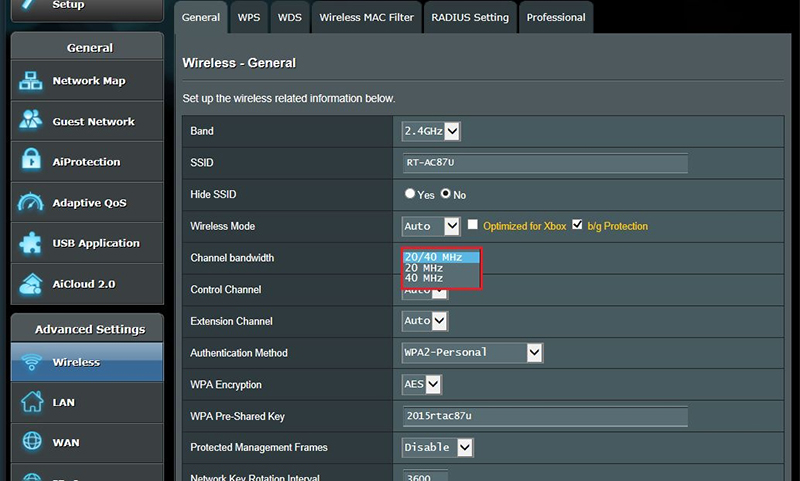Open the LAN menu label
Image resolution: width=800 pixels, height=481 pixels.
pos(63,402)
